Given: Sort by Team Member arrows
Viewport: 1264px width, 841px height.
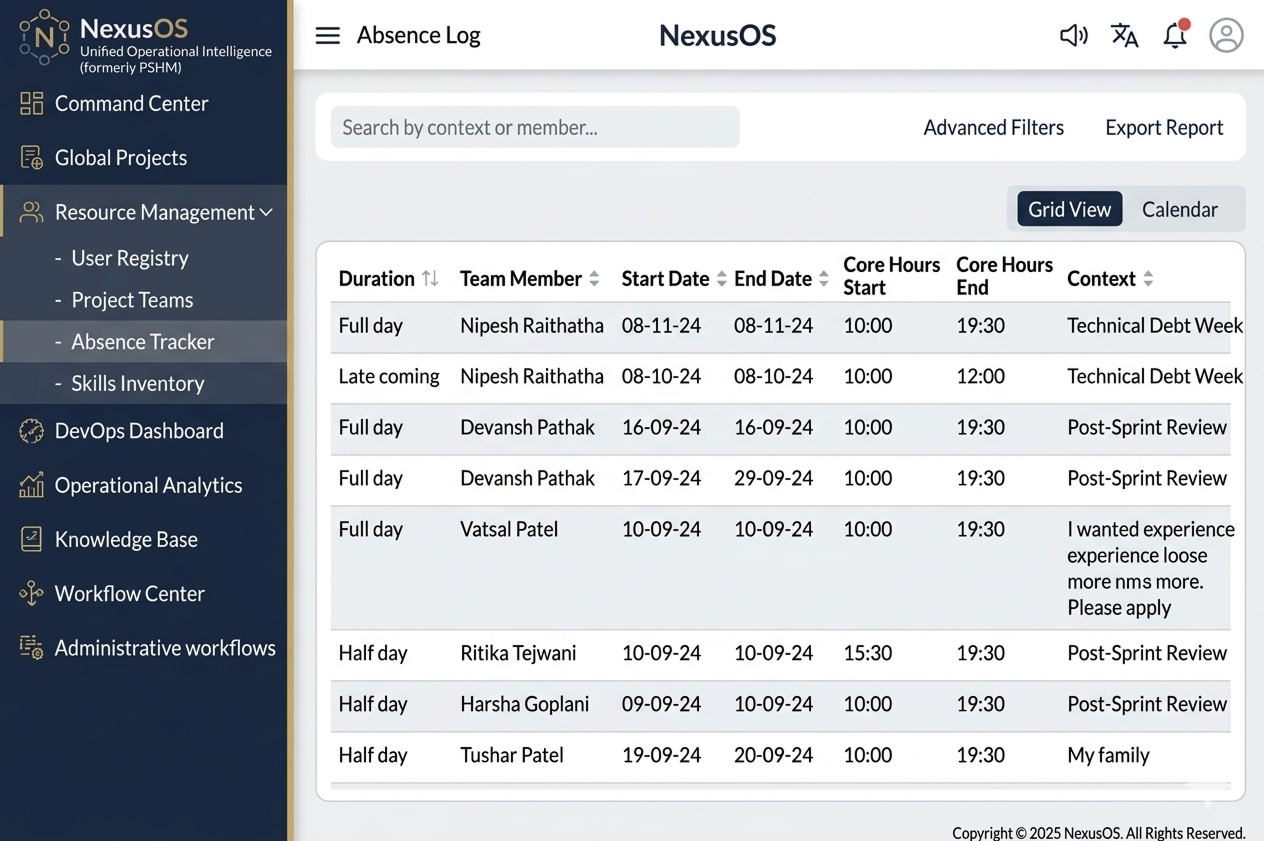Looking at the screenshot, I should point(594,279).
